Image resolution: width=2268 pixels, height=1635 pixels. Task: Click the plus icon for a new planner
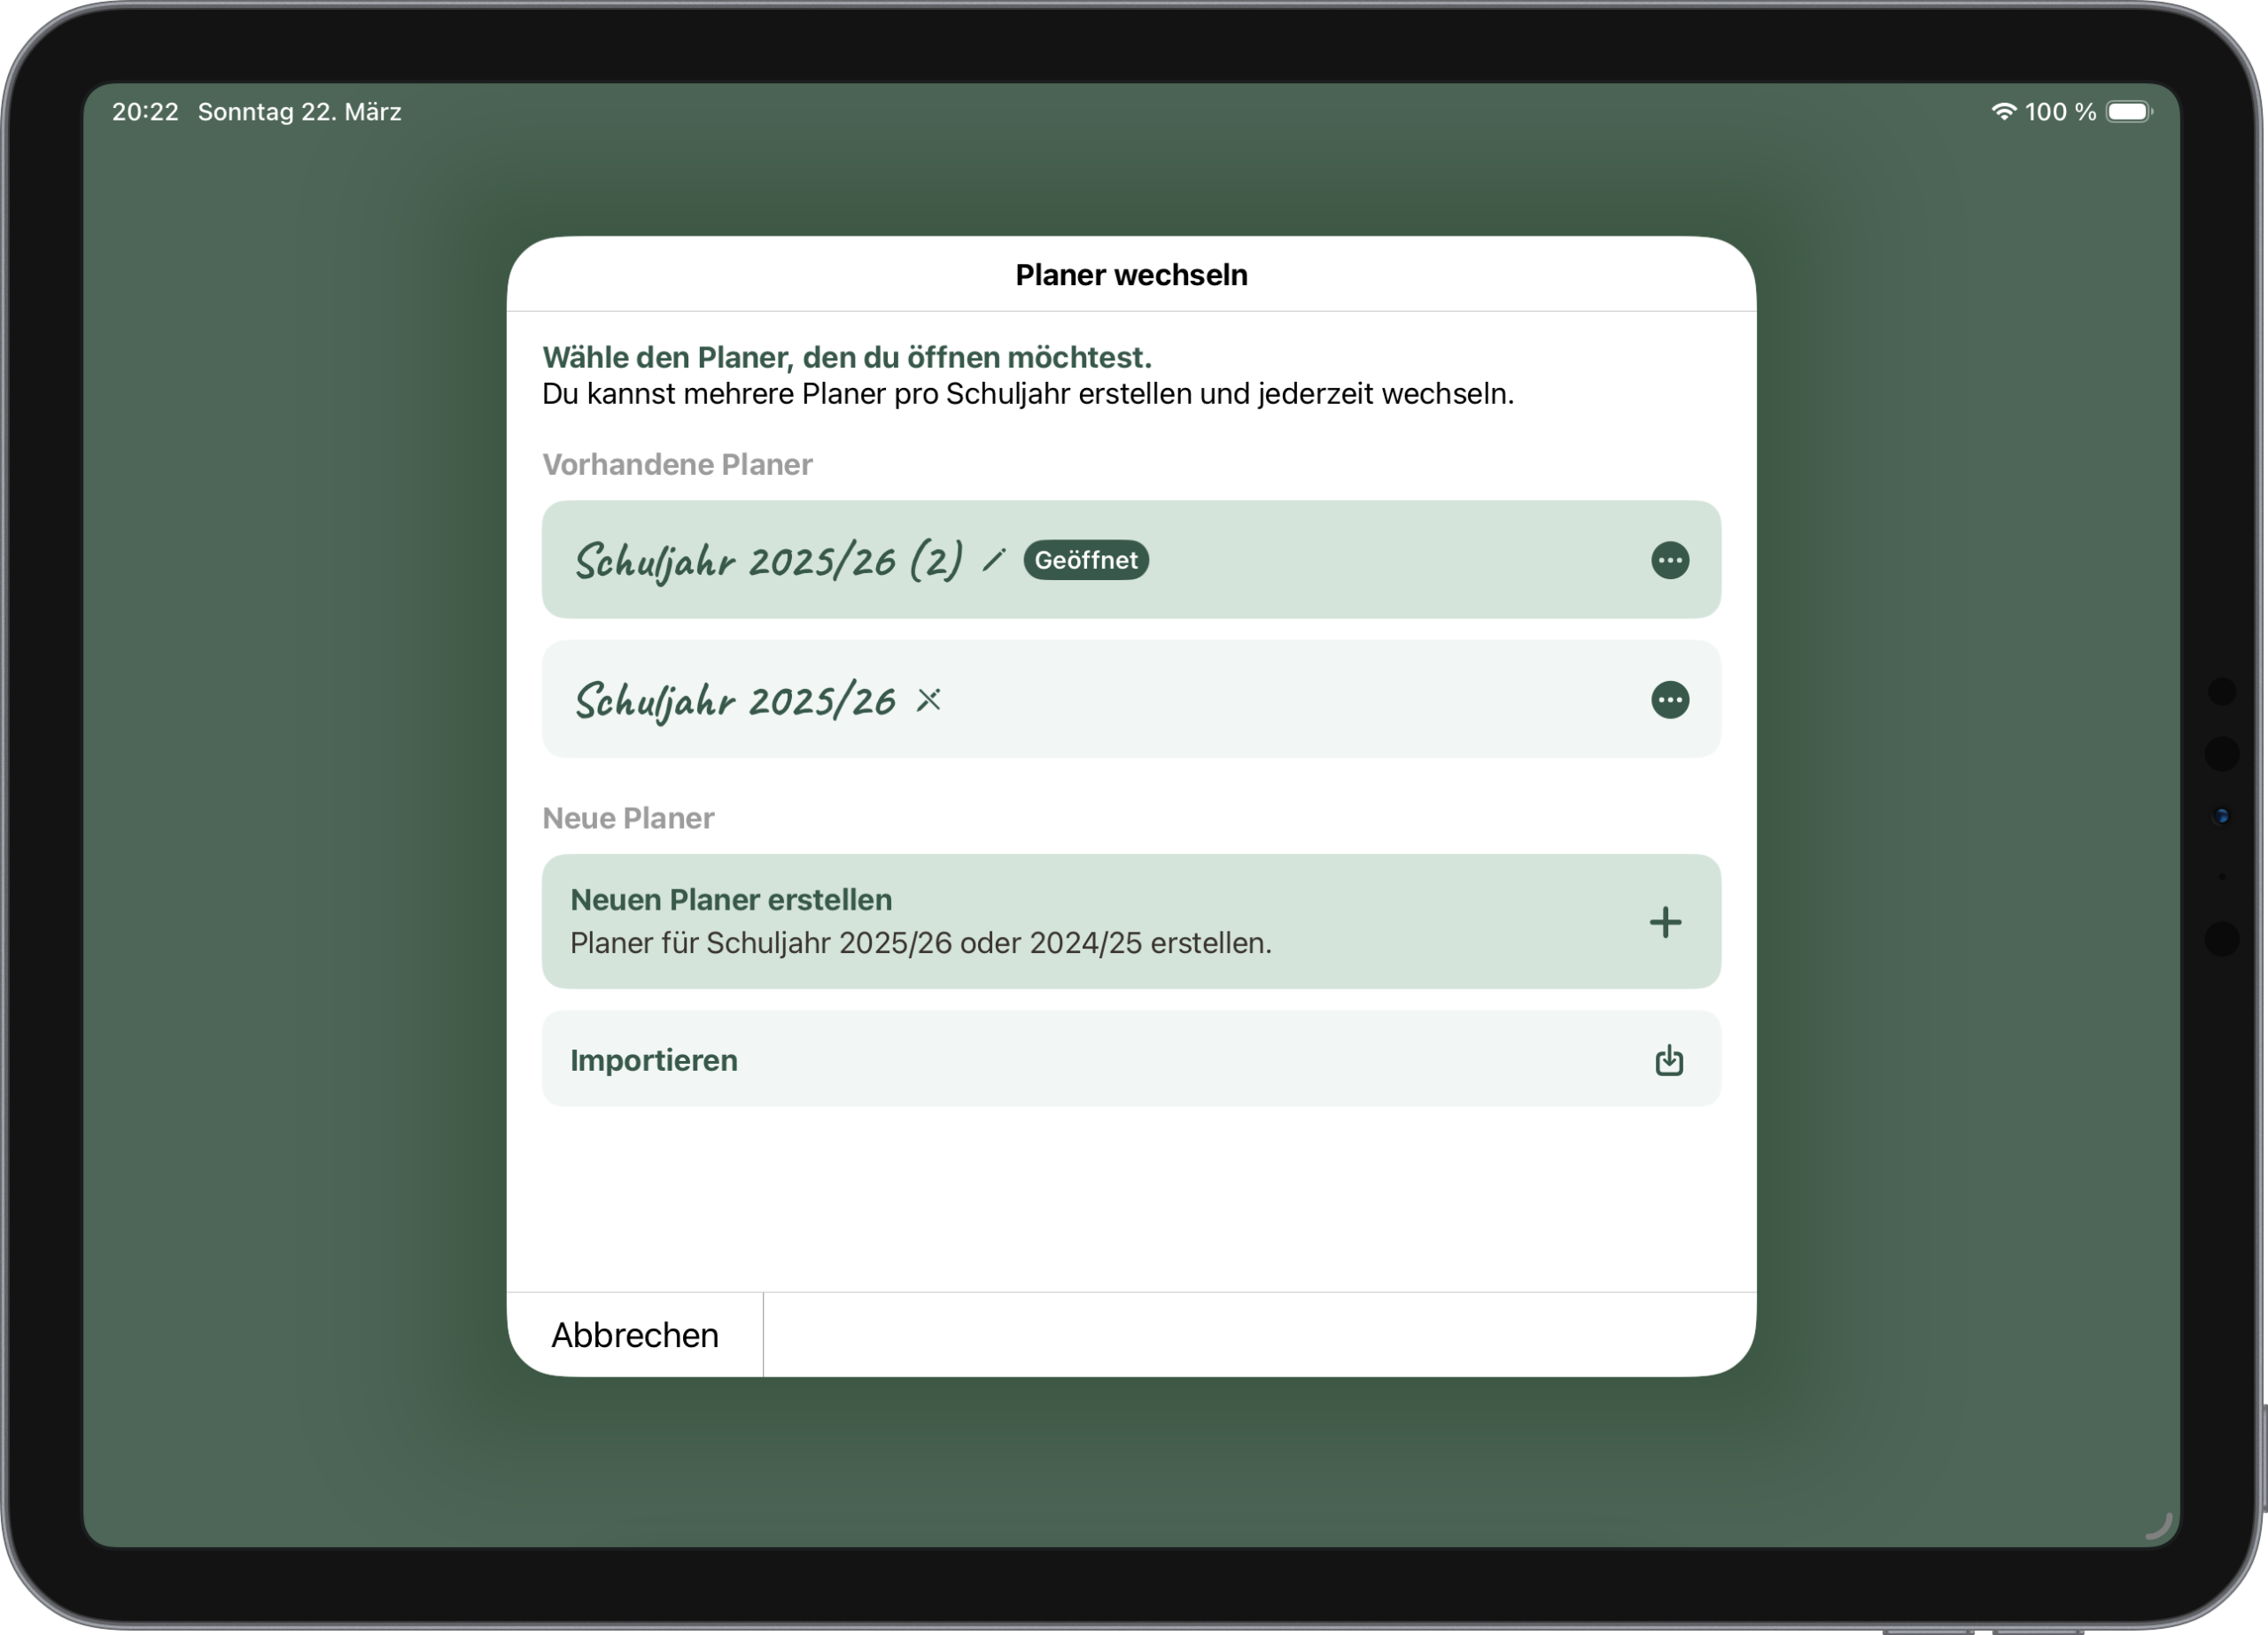tap(1665, 922)
